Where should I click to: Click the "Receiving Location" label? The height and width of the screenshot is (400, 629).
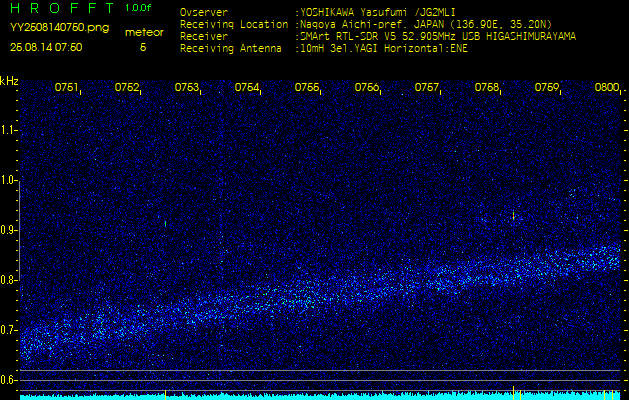(x=234, y=24)
